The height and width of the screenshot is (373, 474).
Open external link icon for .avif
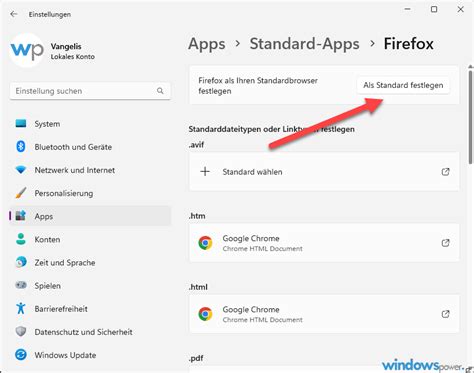pyautogui.click(x=445, y=172)
